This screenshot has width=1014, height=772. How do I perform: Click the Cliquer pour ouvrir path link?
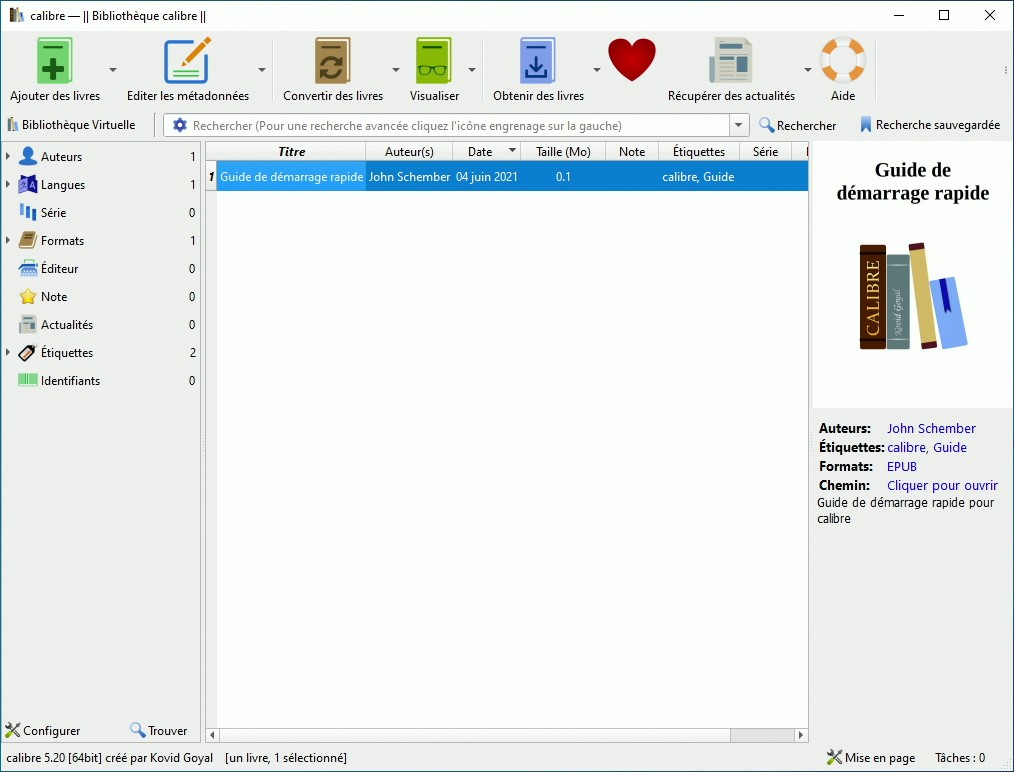(x=941, y=486)
